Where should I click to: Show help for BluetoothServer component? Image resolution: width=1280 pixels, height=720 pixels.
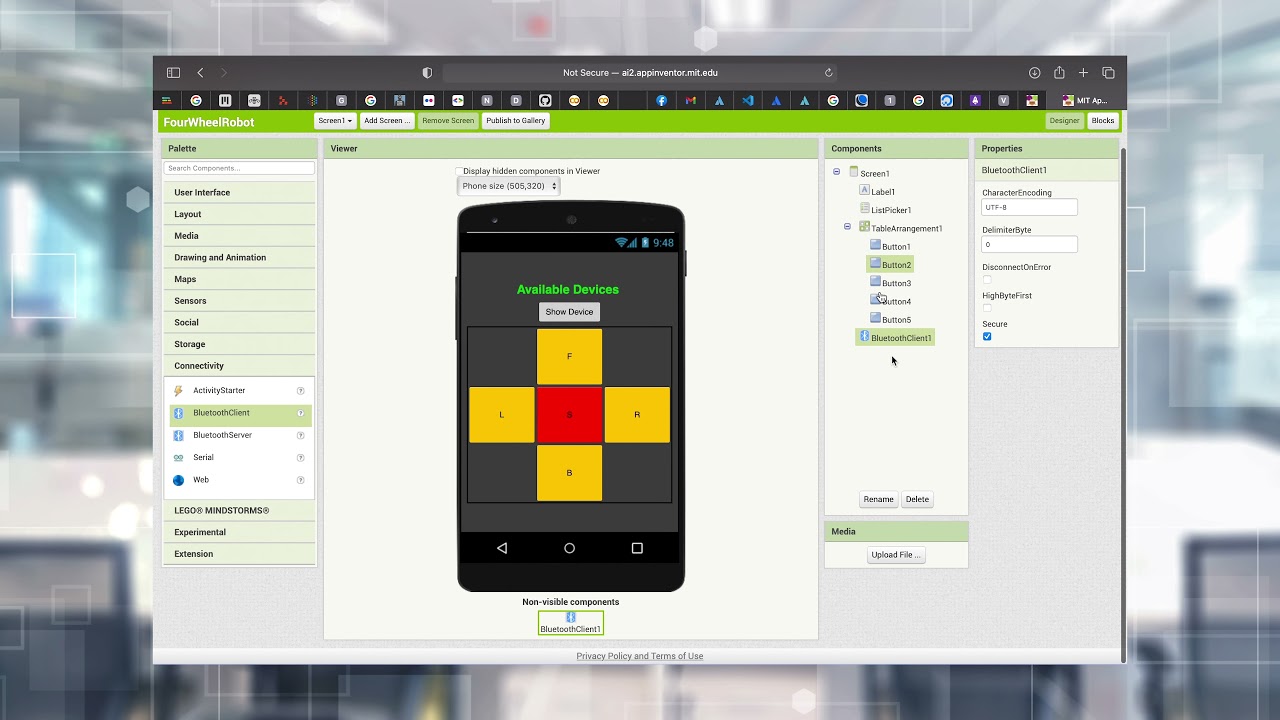point(300,435)
